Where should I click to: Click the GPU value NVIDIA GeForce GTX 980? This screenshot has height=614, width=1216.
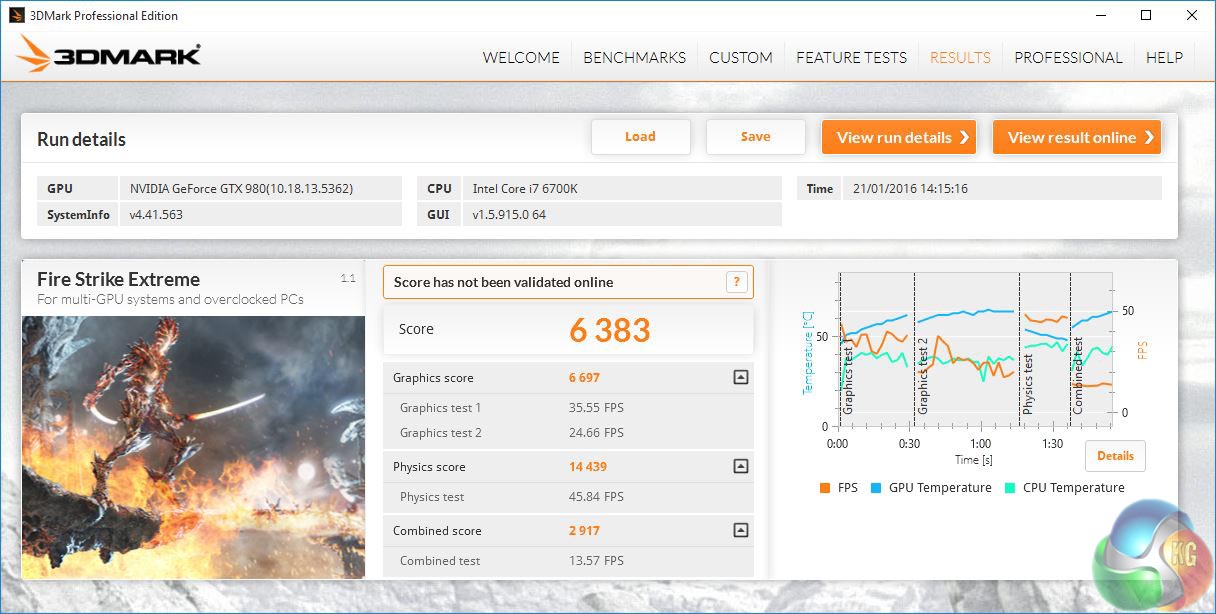click(x=262, y=188)
